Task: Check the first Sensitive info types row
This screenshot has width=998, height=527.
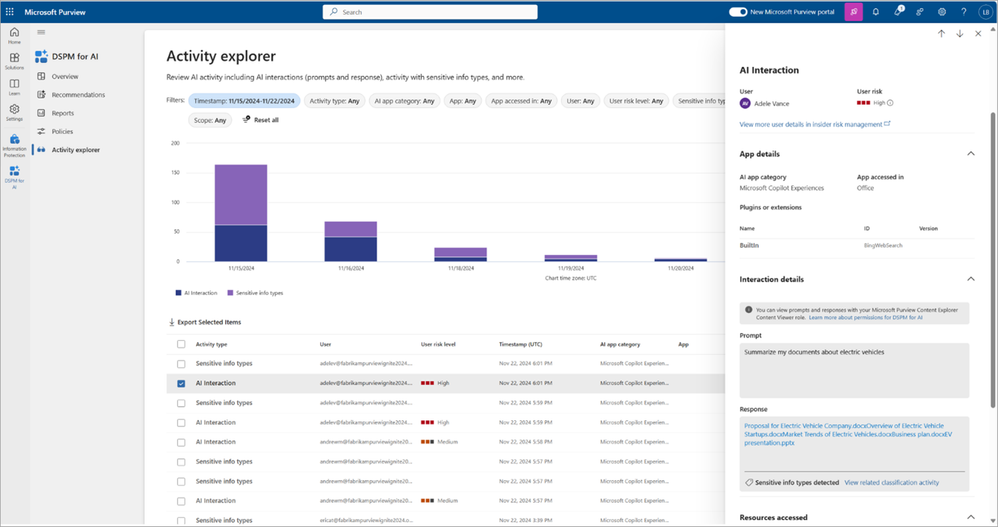Action: pyautogui.click(x=181, y=363)
